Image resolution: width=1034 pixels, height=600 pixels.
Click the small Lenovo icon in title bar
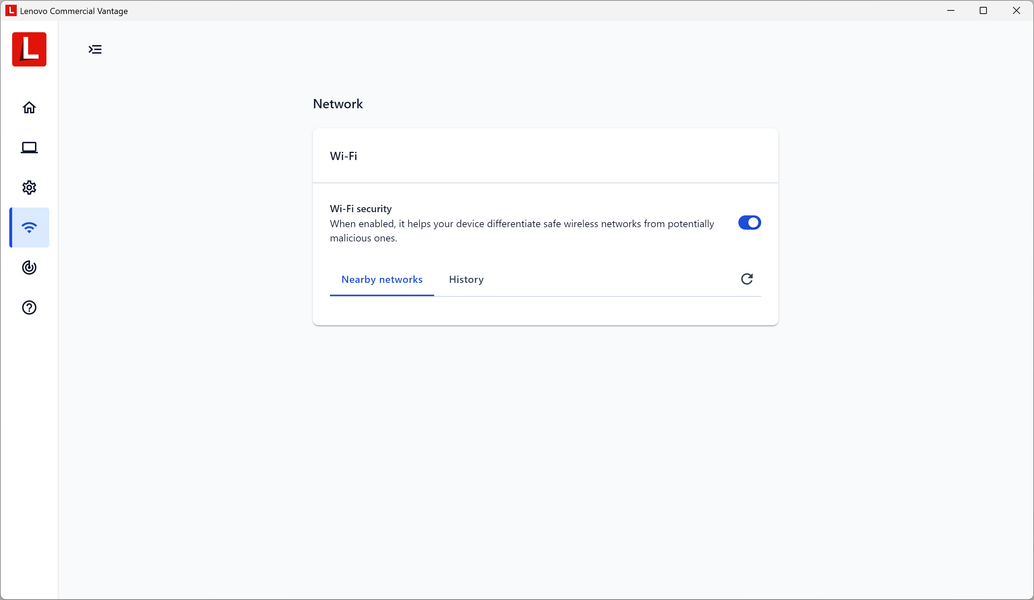(x=11, y=11)
